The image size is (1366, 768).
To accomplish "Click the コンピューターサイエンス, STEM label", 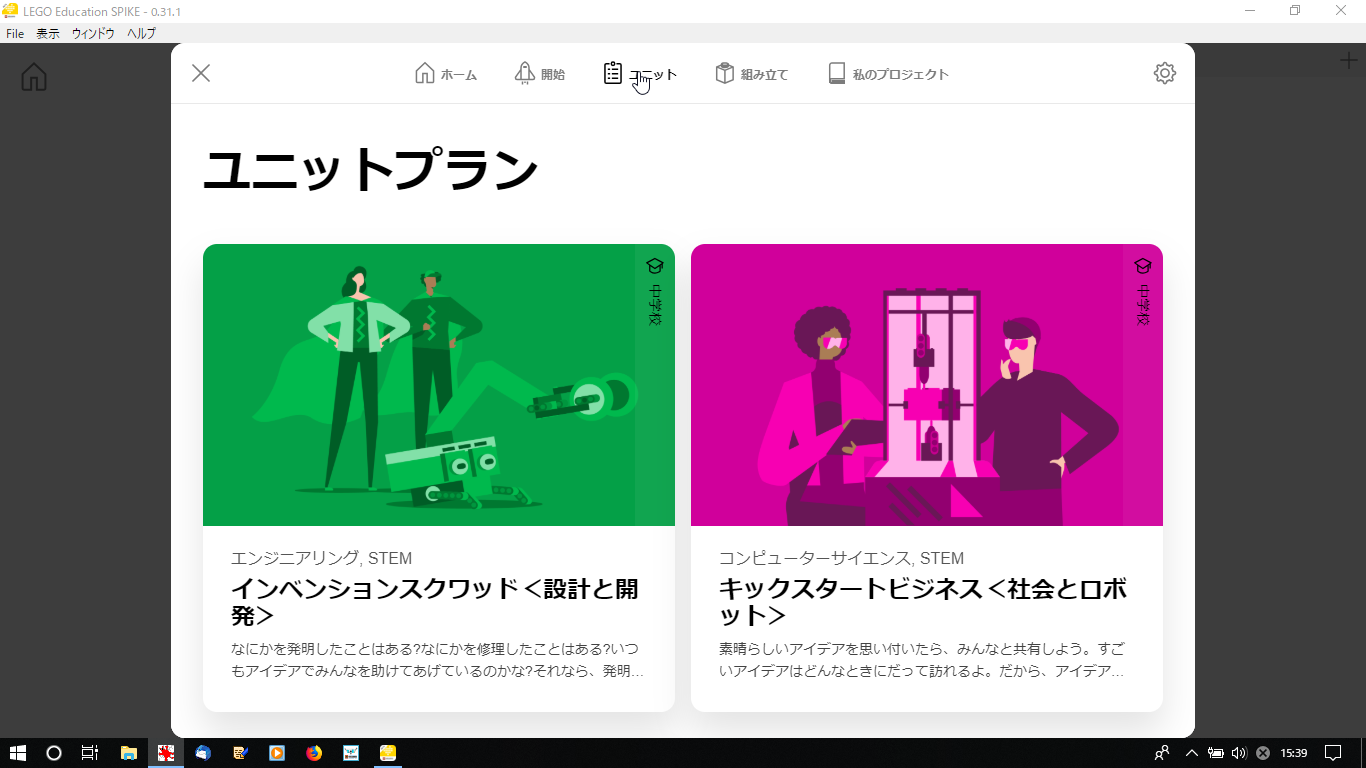I will coord(841,558).
